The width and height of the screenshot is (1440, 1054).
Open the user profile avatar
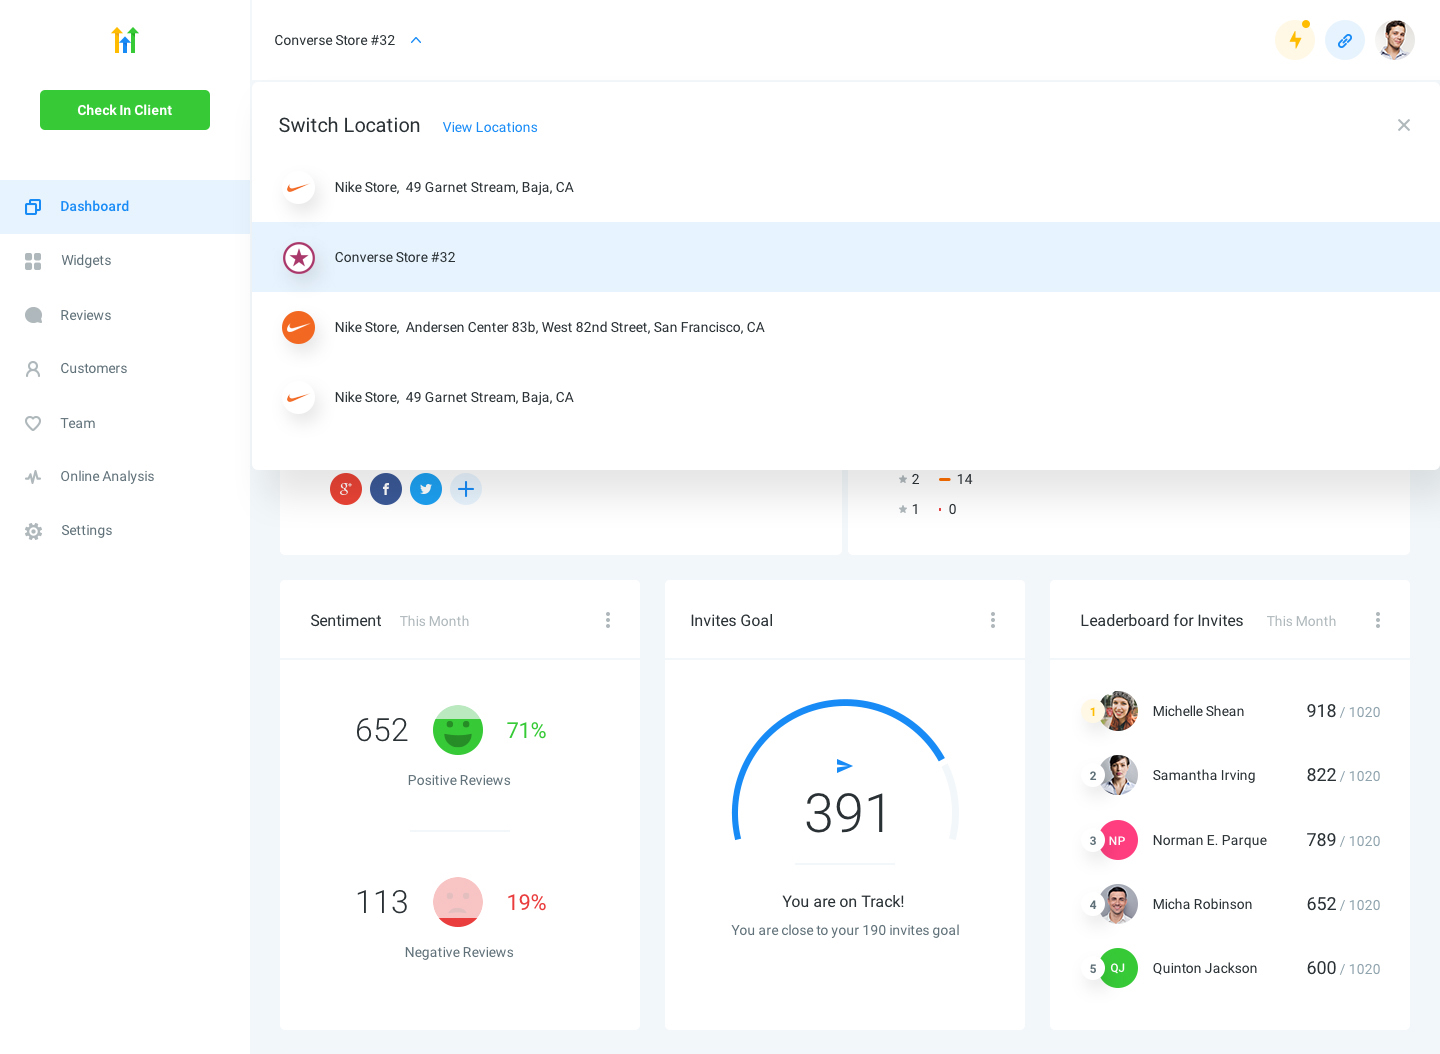coord(1395,40)
